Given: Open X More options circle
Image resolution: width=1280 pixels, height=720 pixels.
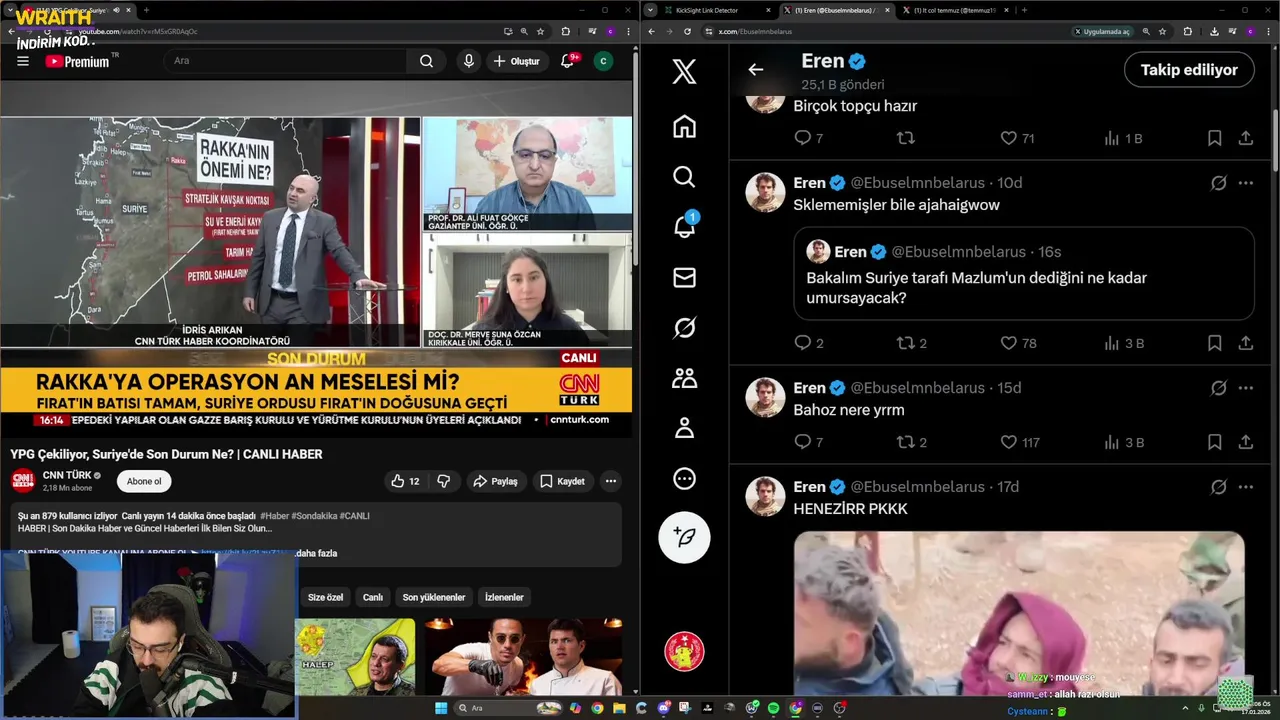Looking at the screenshot, I should click(x=684, y=479).
